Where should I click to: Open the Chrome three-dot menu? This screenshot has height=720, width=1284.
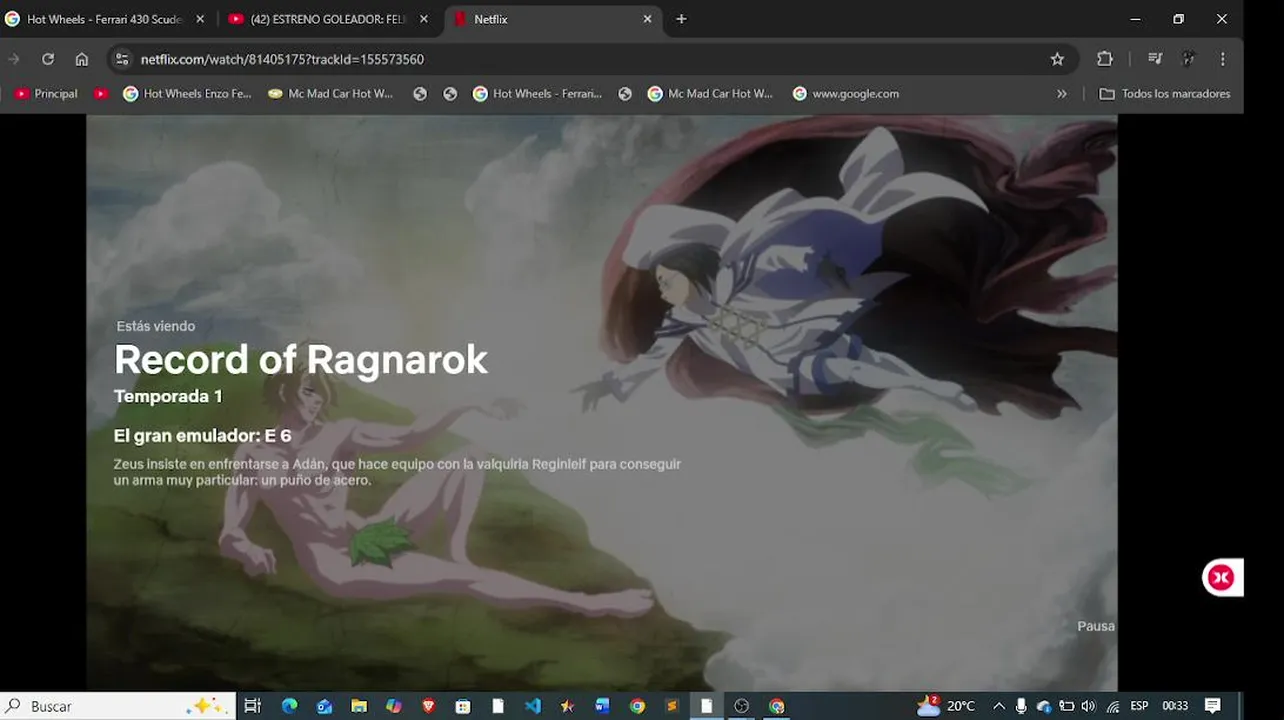(x=1222, y=59)
